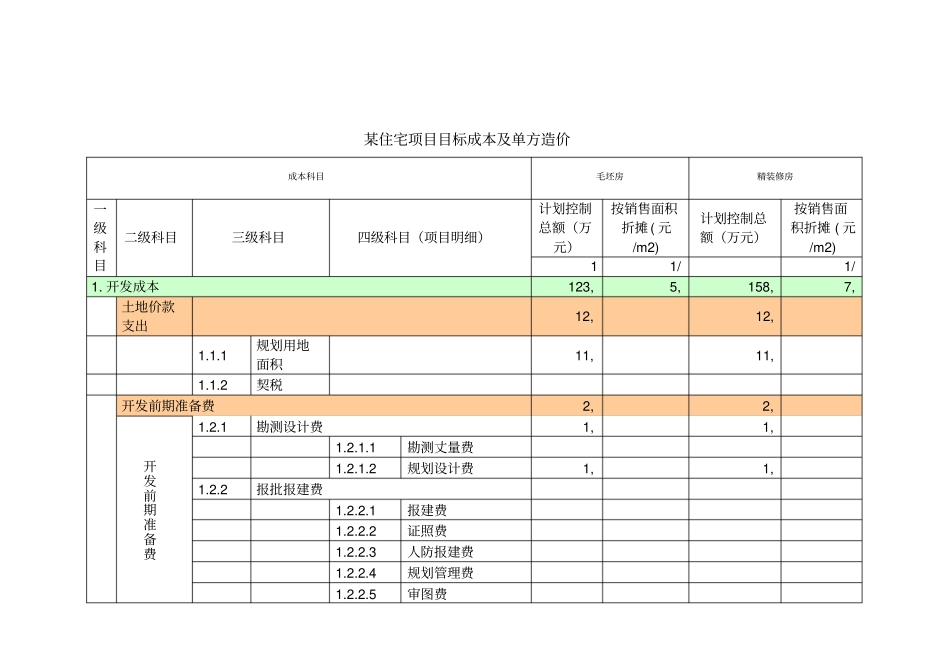The width and height of the screenshot is (950, 672).
Task: Select code cell 1.2.1.2
Action: pyautogui.click(x=365, y=468)
